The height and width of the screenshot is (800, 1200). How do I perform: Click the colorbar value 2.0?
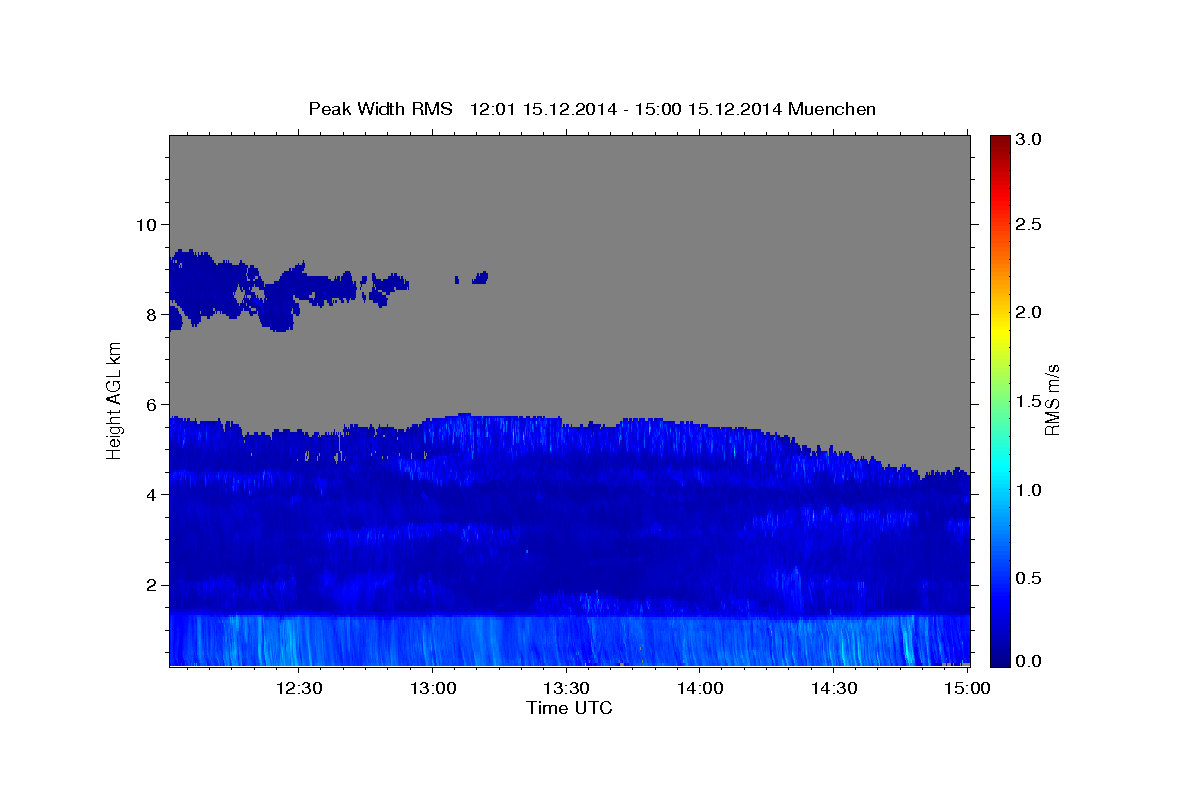point(1030,312)
